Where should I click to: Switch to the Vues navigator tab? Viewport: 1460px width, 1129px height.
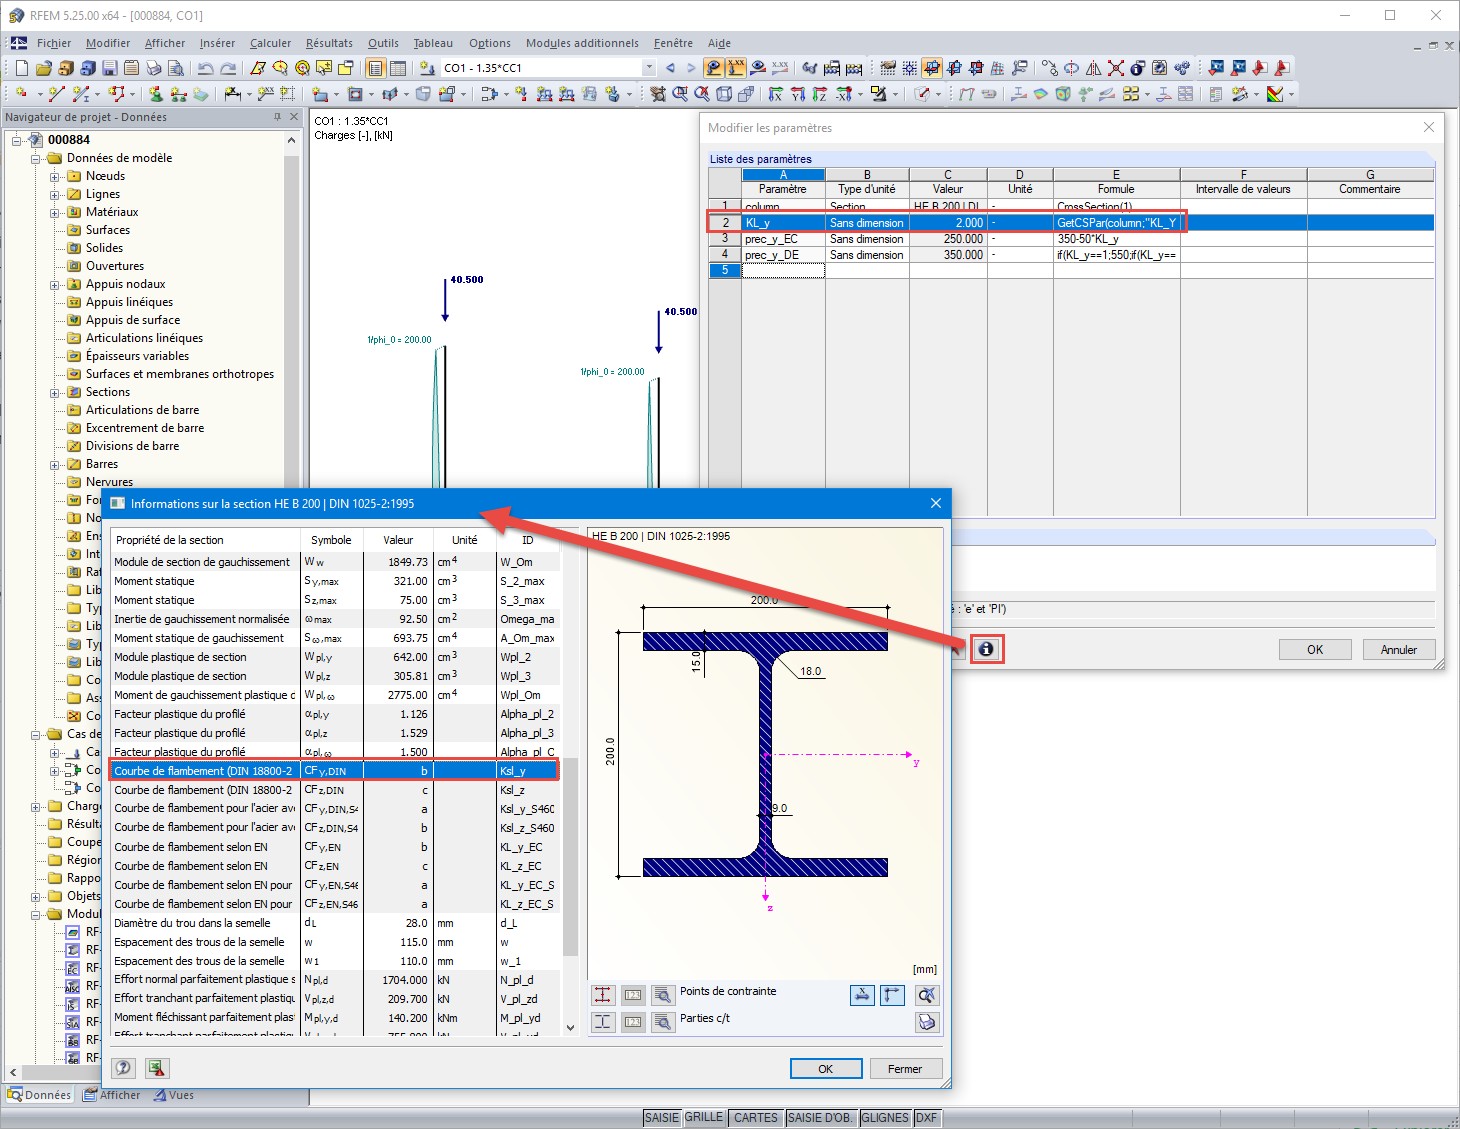click(174, 1095)
